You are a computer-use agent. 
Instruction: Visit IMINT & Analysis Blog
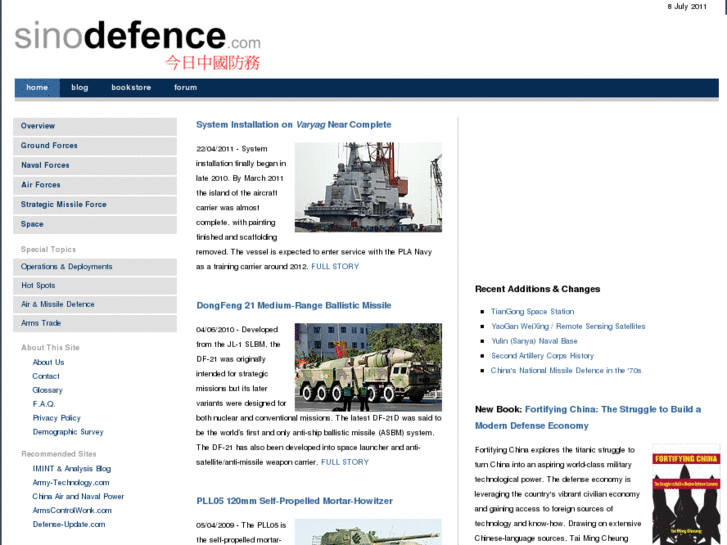(x=72, y=469)
